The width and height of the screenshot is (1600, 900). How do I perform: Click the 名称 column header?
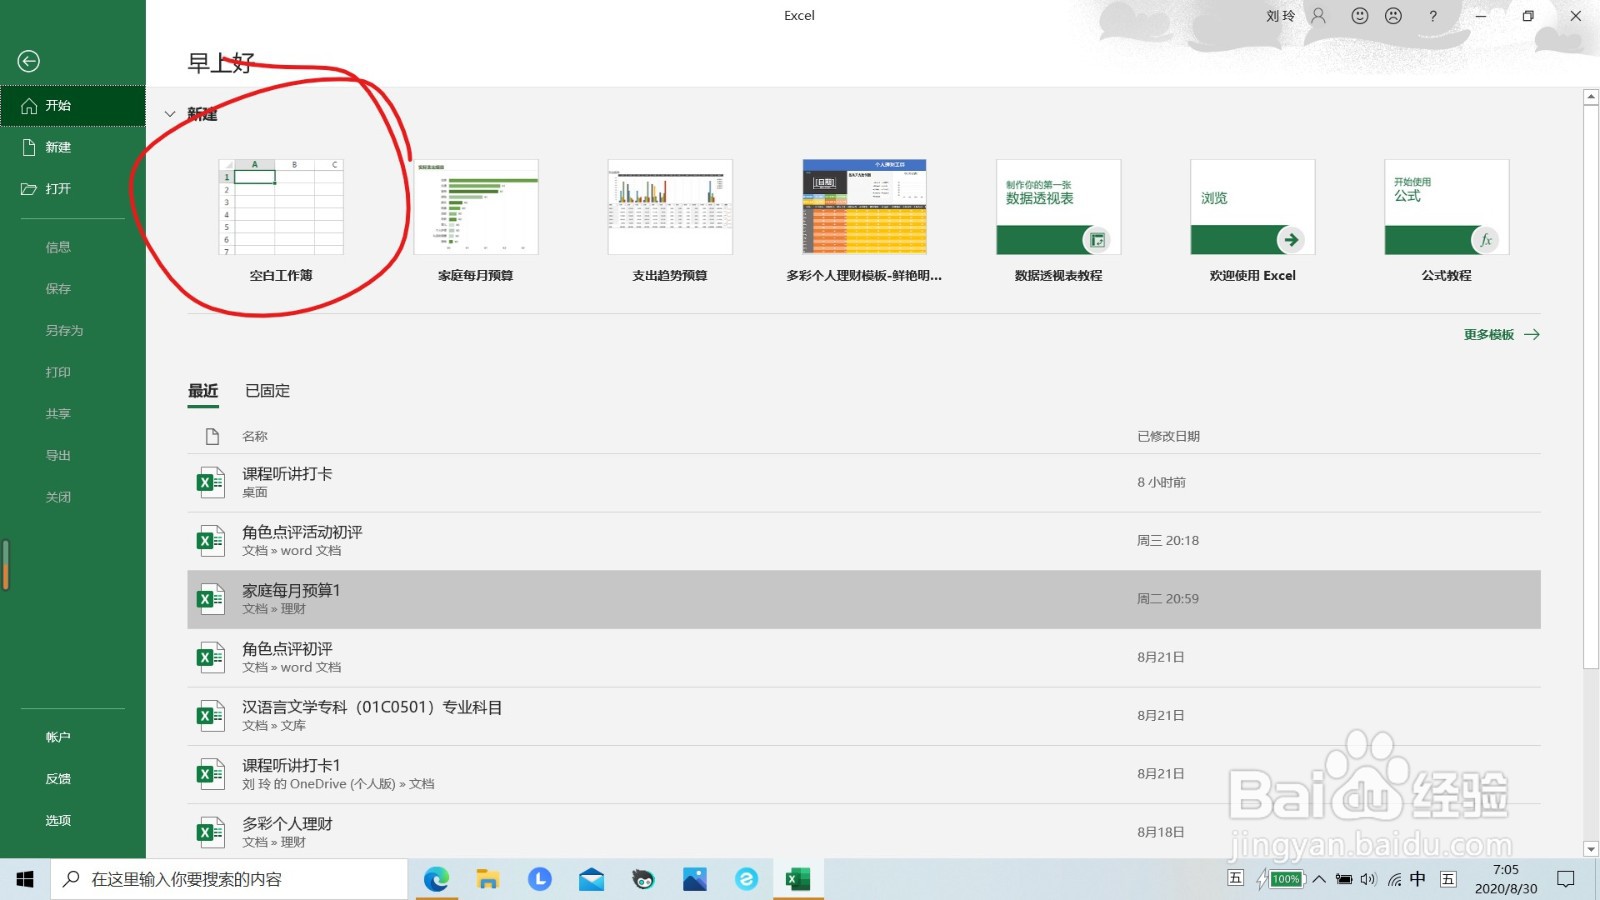(255, 437)
